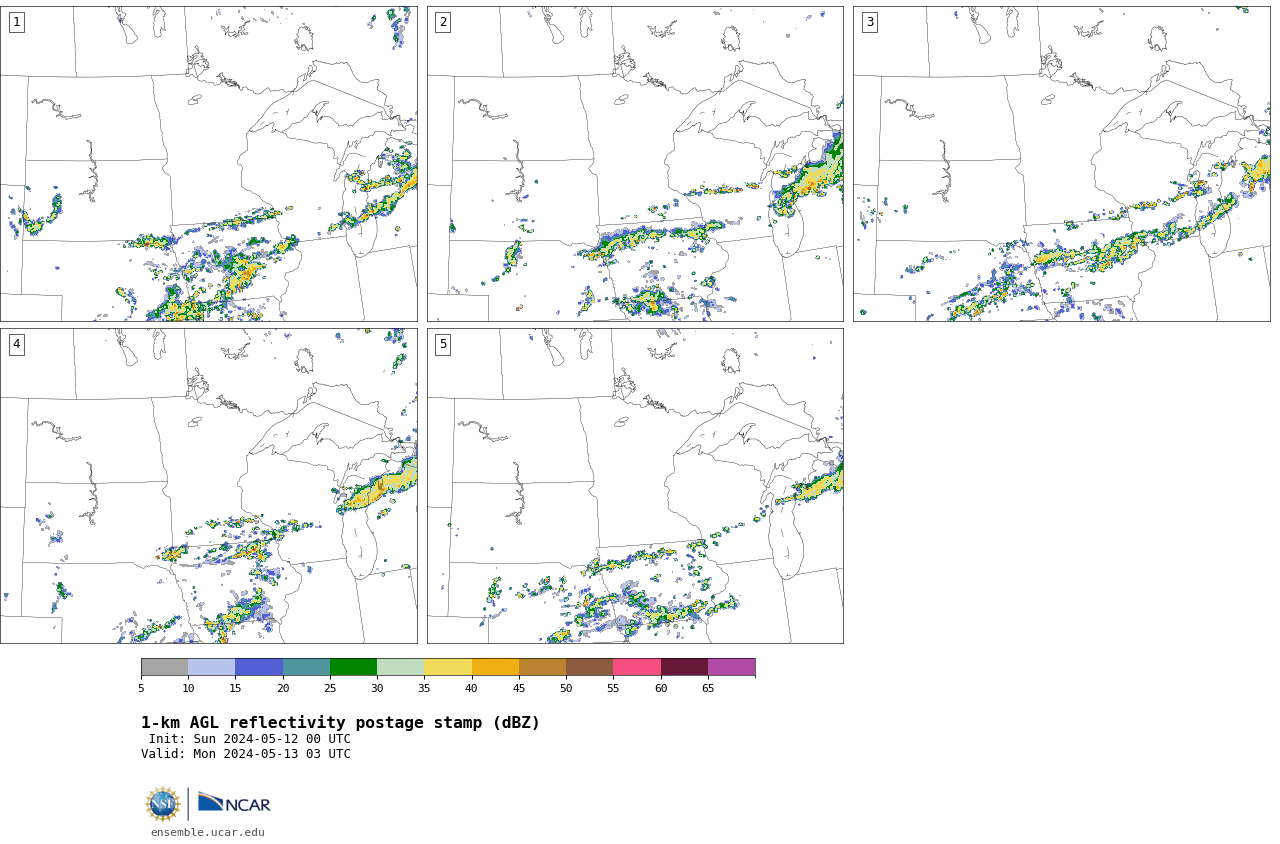The height and width of the screenshot is (844, 1280).
Task: Click the pale green 30-35 dBZ swatch
Action: point(400,667)
